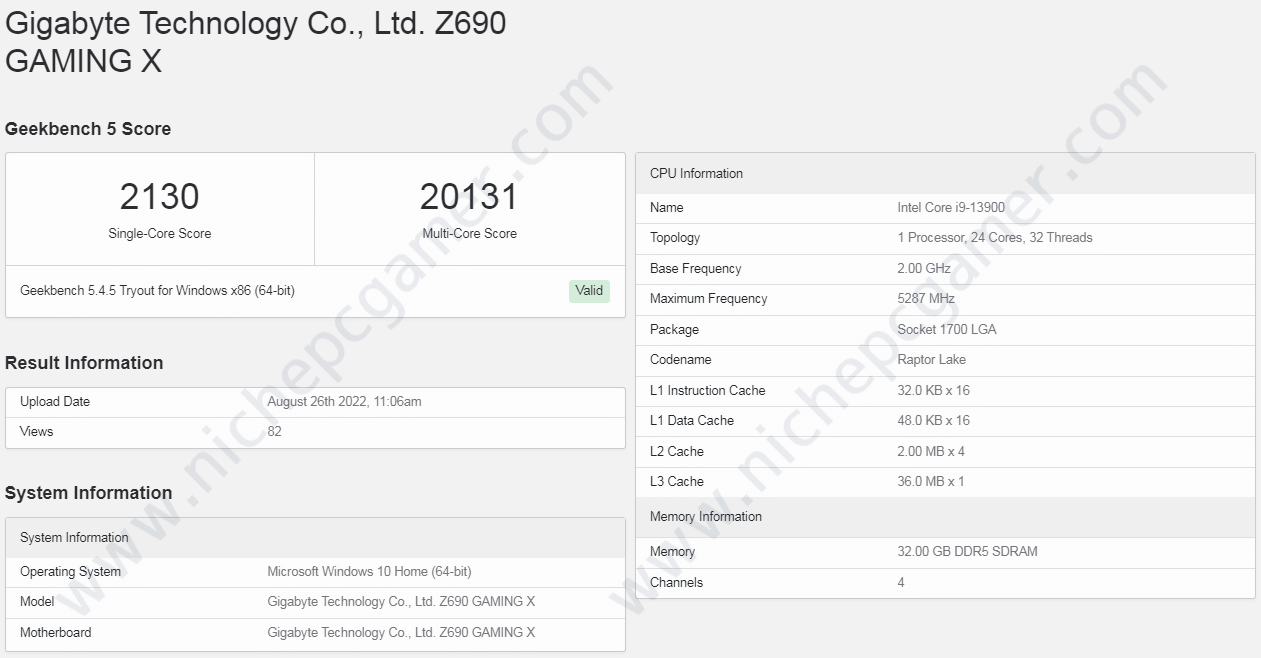
Task: Click the CPU Information table header
Action: (696, 174)
